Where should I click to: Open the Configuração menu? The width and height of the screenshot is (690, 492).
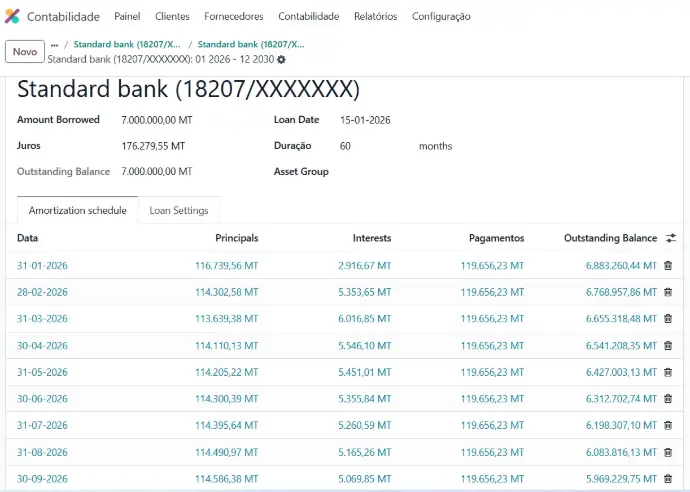point(441,17)
